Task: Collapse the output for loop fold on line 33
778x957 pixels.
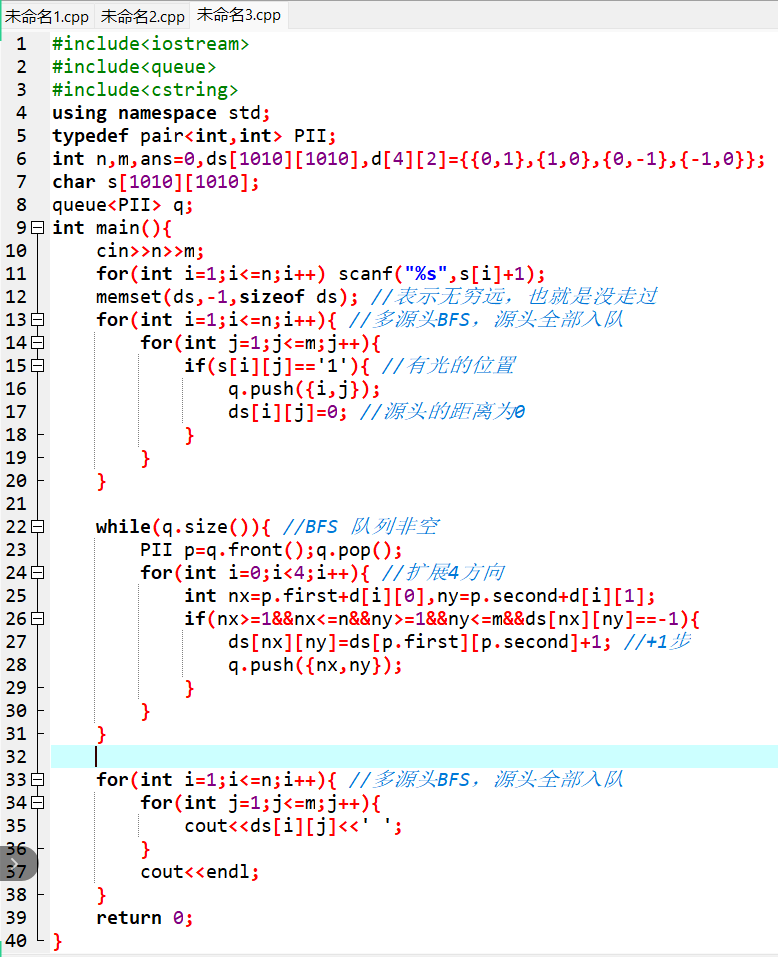Action: [x=38, y=779]
